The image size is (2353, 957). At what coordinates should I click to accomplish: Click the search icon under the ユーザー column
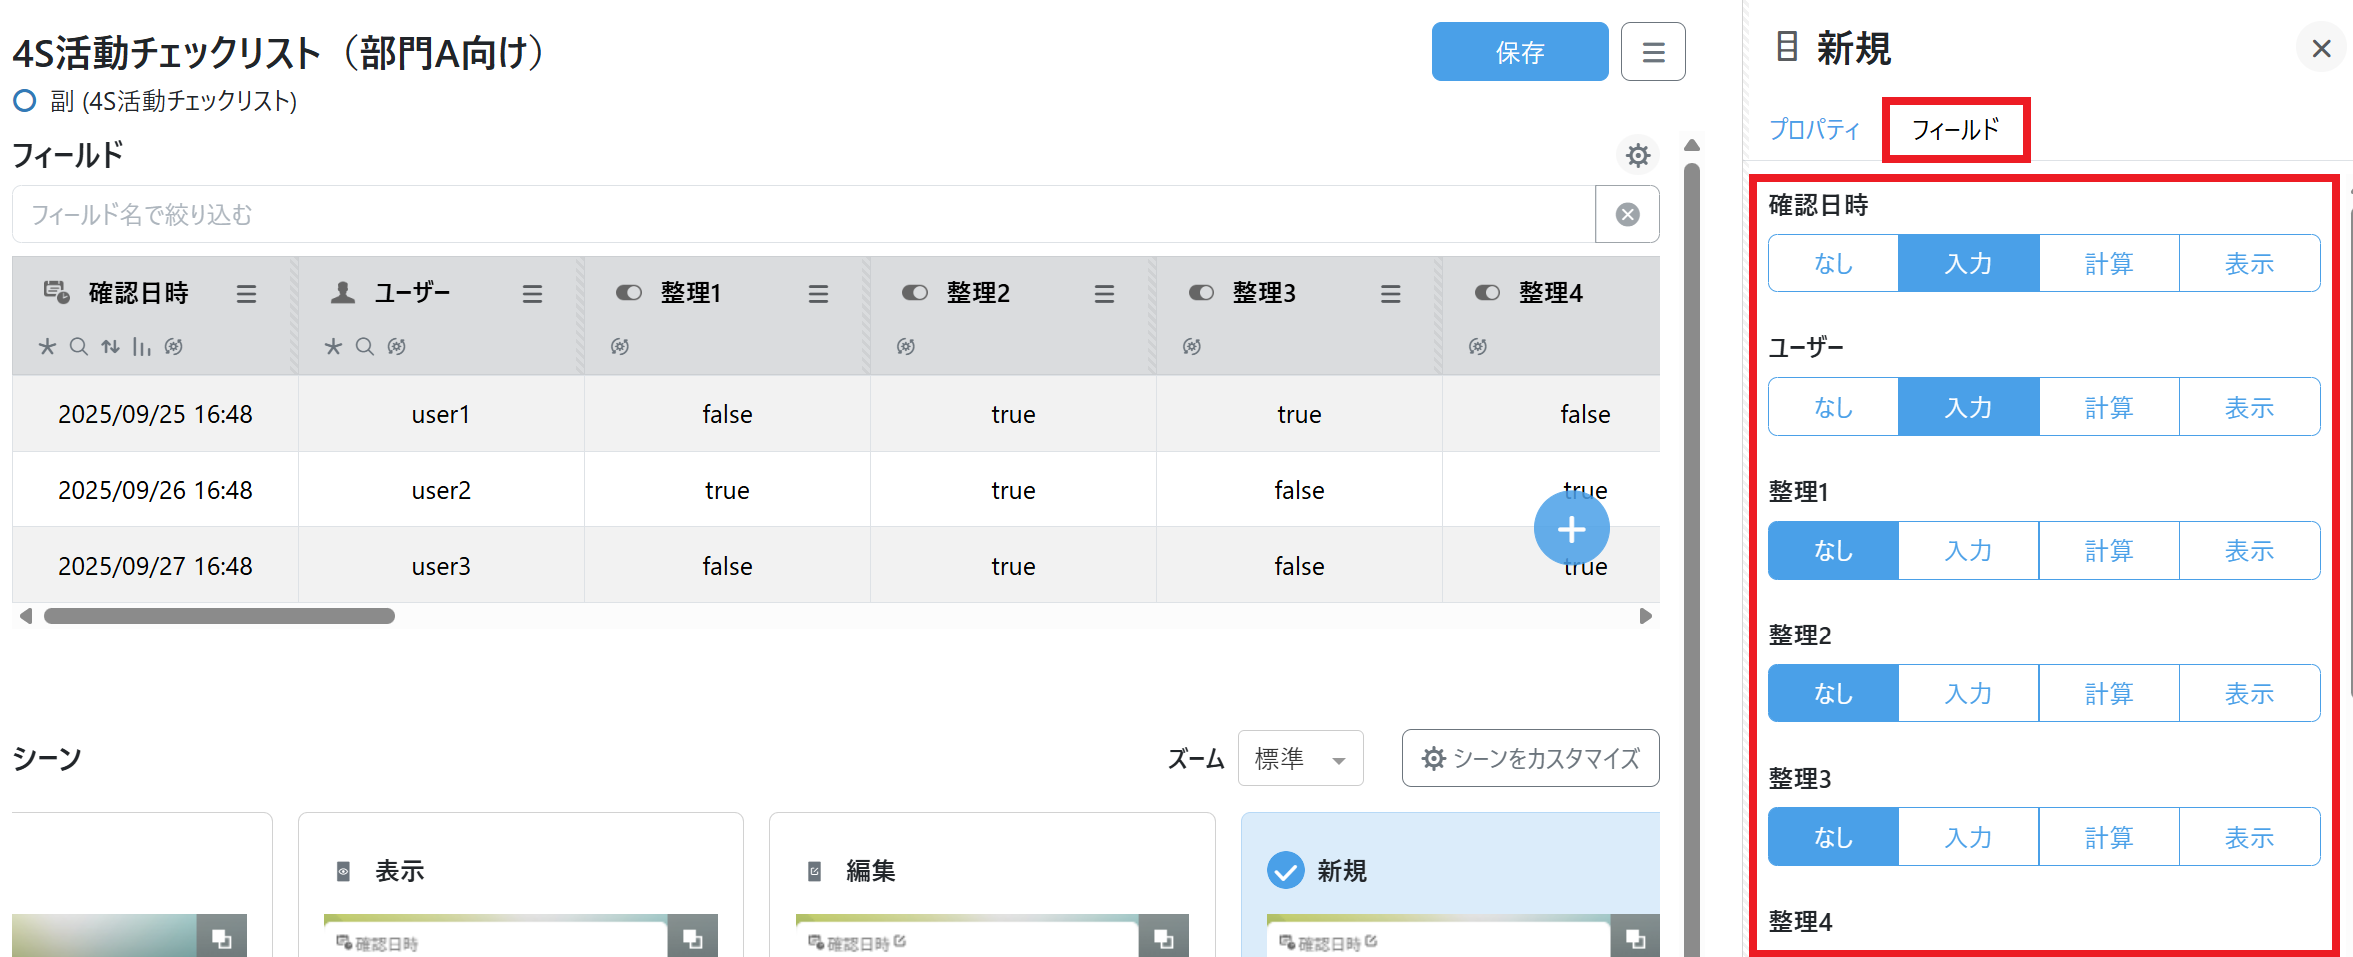pos(365,346)
